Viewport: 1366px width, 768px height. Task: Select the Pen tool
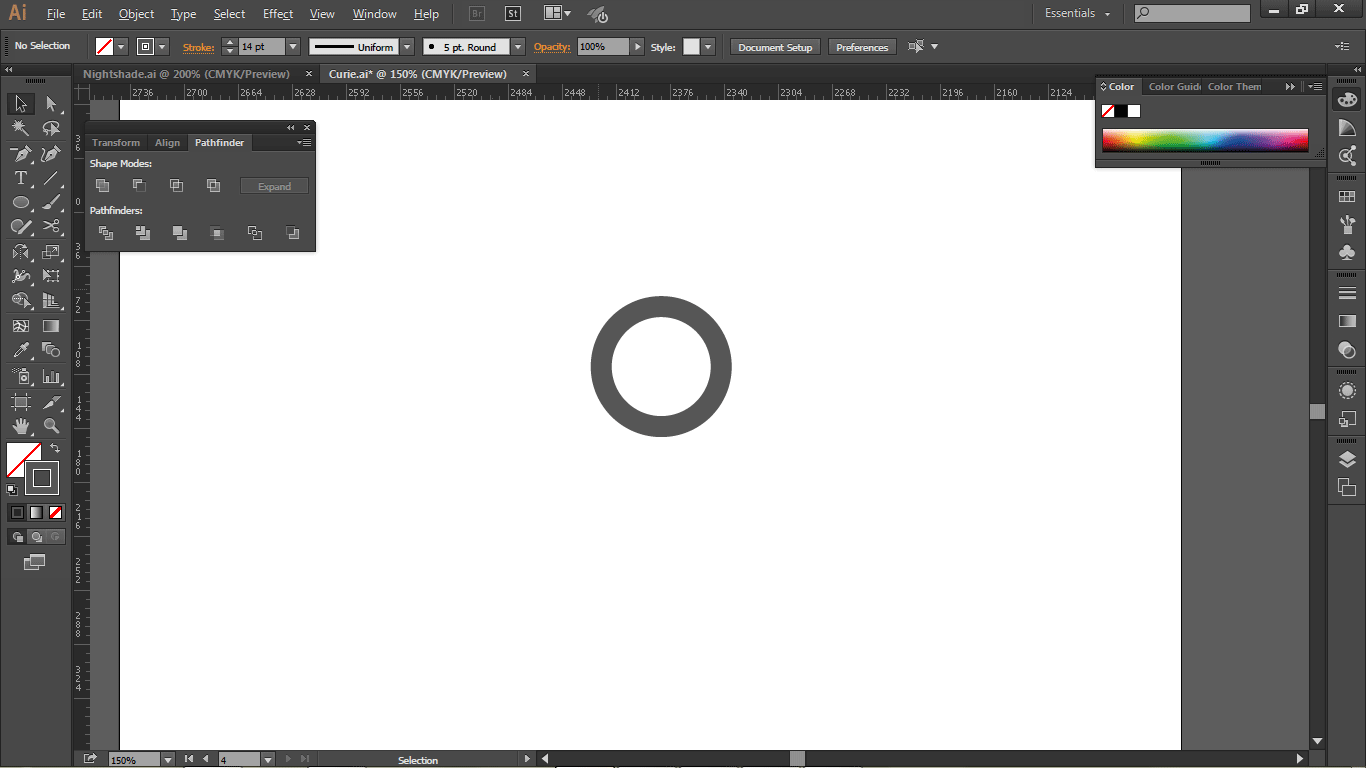pos(20,154)
